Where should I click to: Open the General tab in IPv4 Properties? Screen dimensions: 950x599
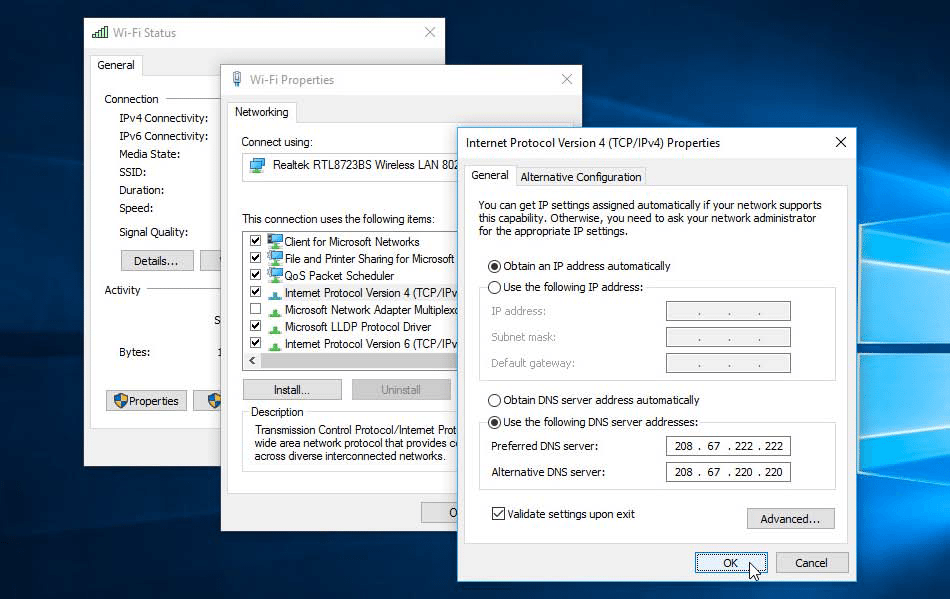(490, 176)
